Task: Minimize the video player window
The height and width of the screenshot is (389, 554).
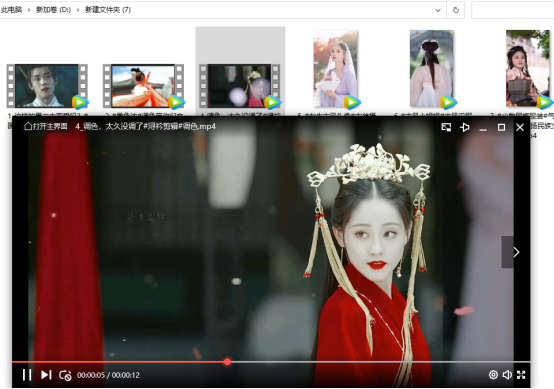Action: point(483,129)
